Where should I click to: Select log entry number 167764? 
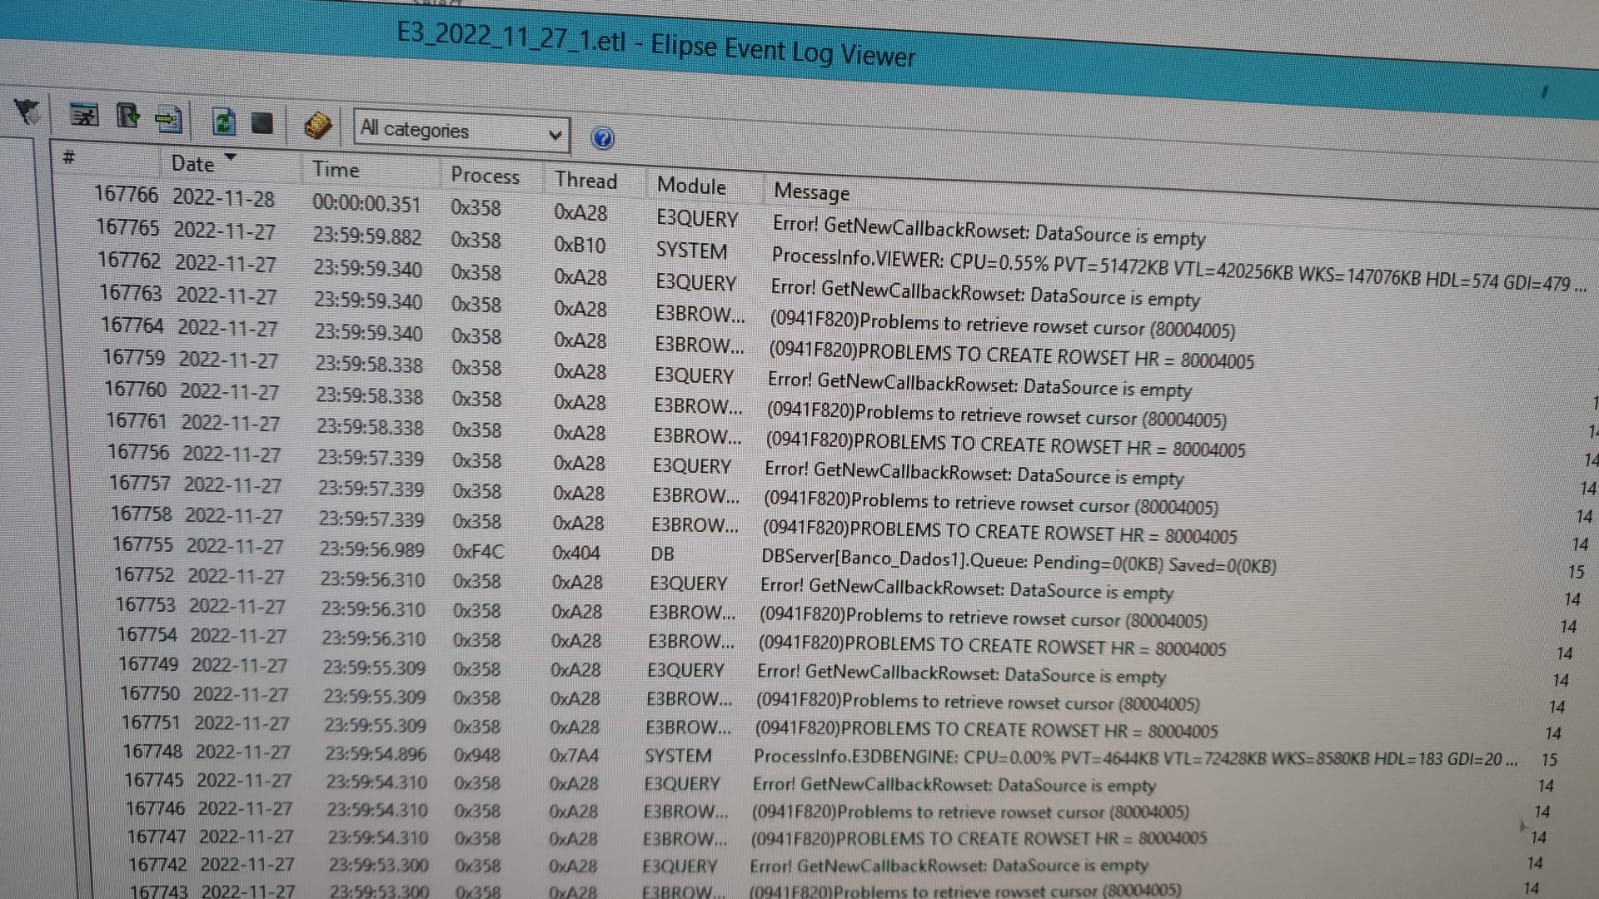pyautogui.click(x=133, y=324)
